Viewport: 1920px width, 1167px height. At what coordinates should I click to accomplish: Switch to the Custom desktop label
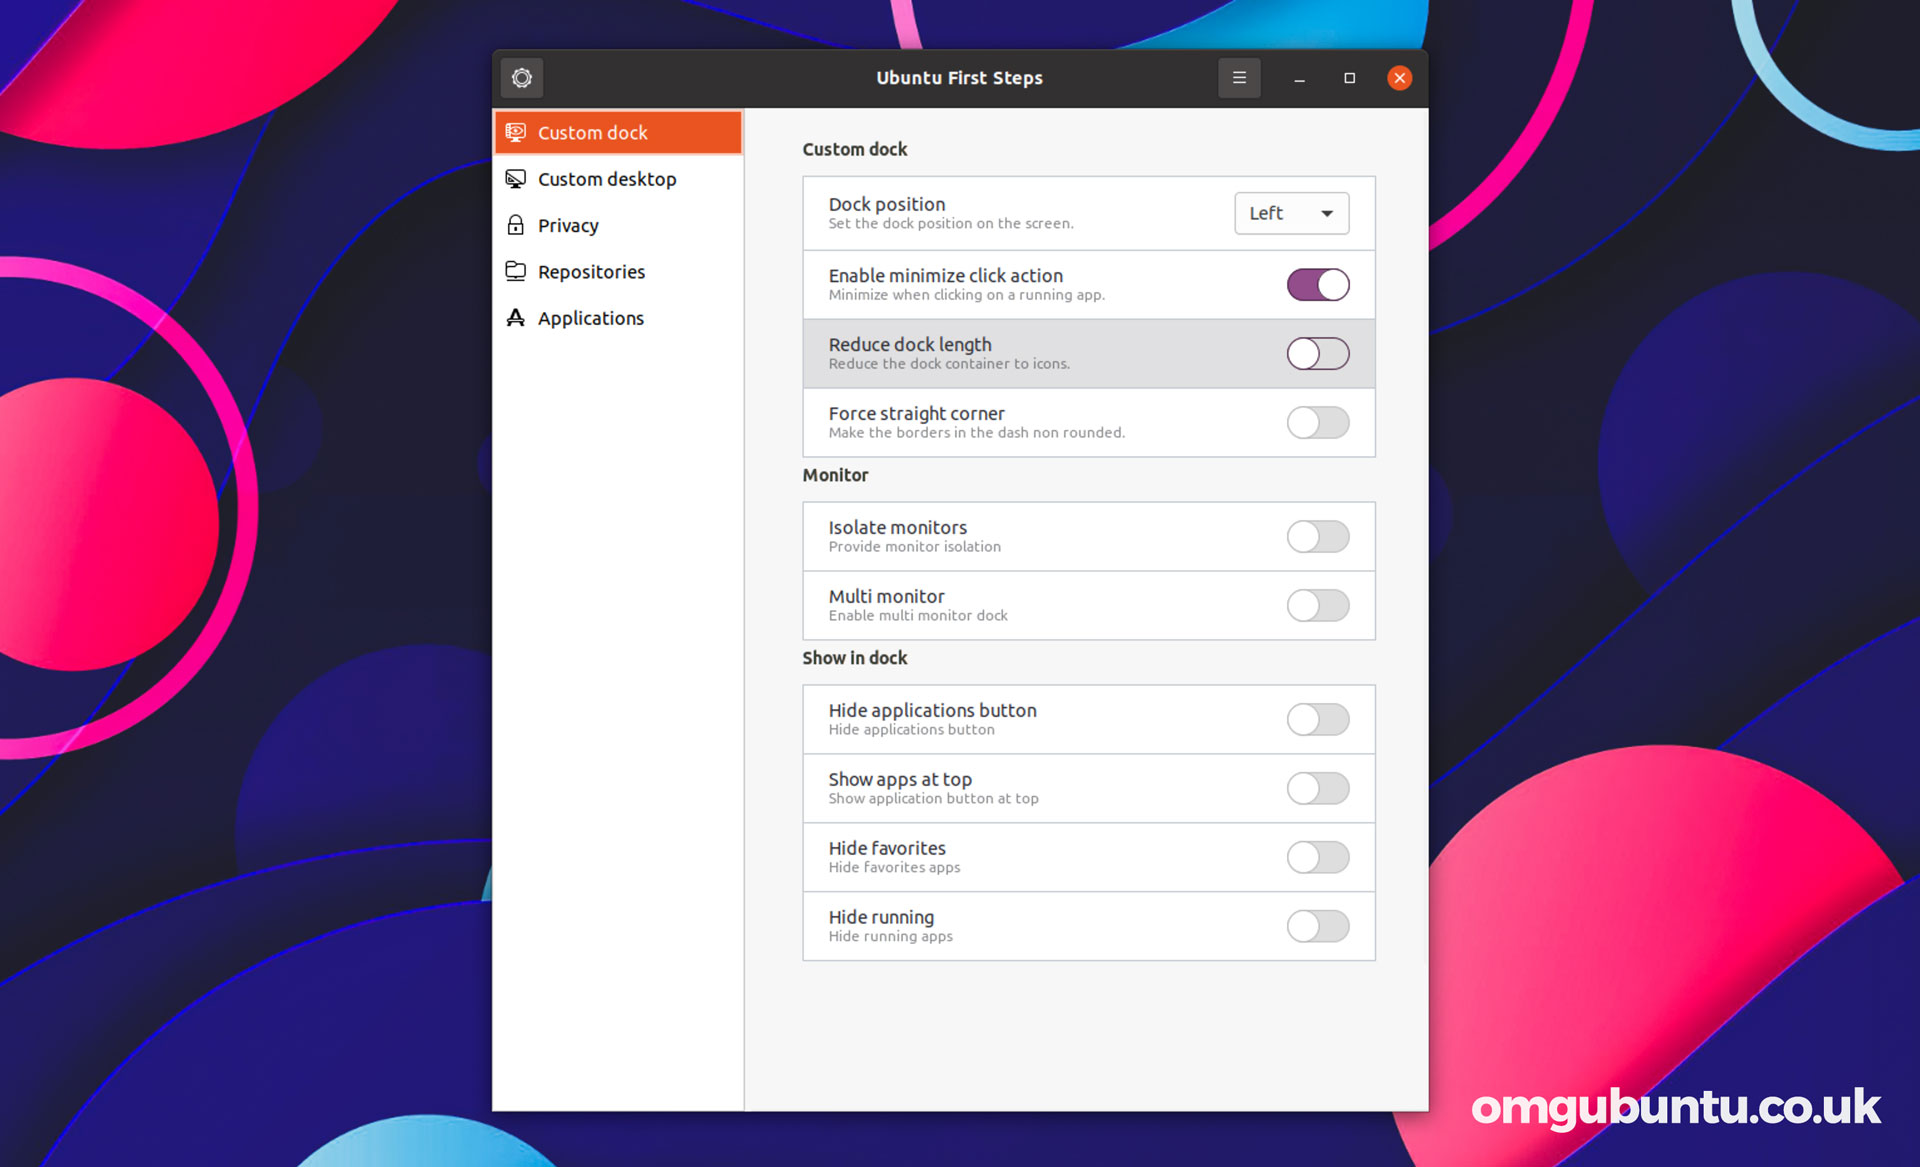607,179
